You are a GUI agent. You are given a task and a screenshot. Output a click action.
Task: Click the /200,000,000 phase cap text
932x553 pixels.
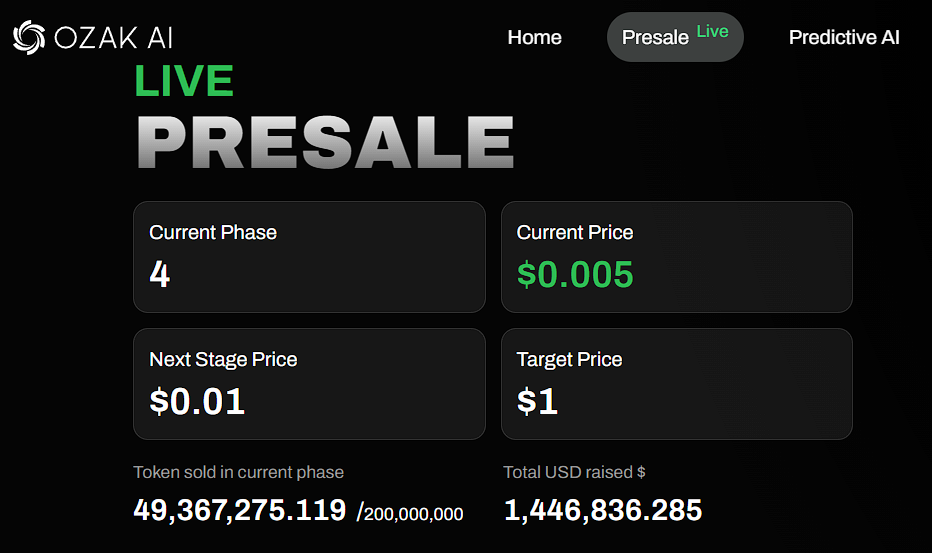(x=410, y=513)
